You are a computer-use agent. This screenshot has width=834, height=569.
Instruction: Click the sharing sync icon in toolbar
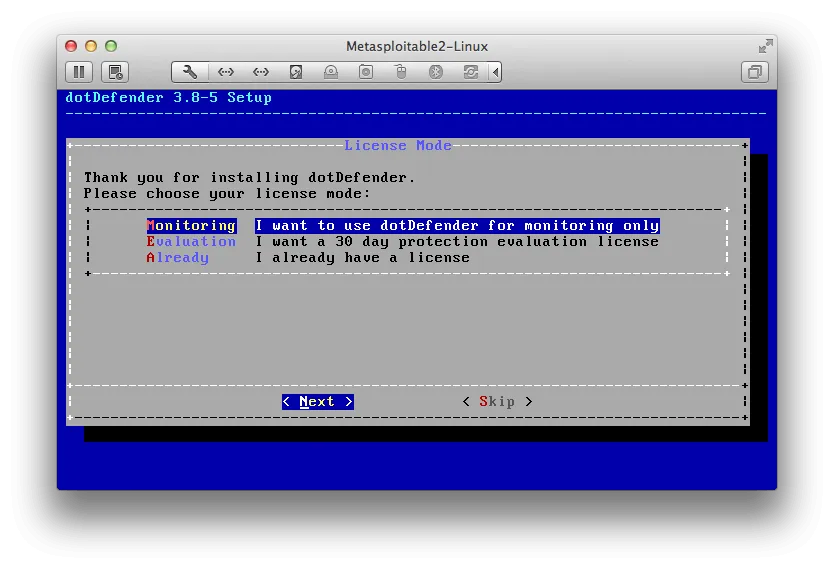pyautogui.click(x=471, y=72)
